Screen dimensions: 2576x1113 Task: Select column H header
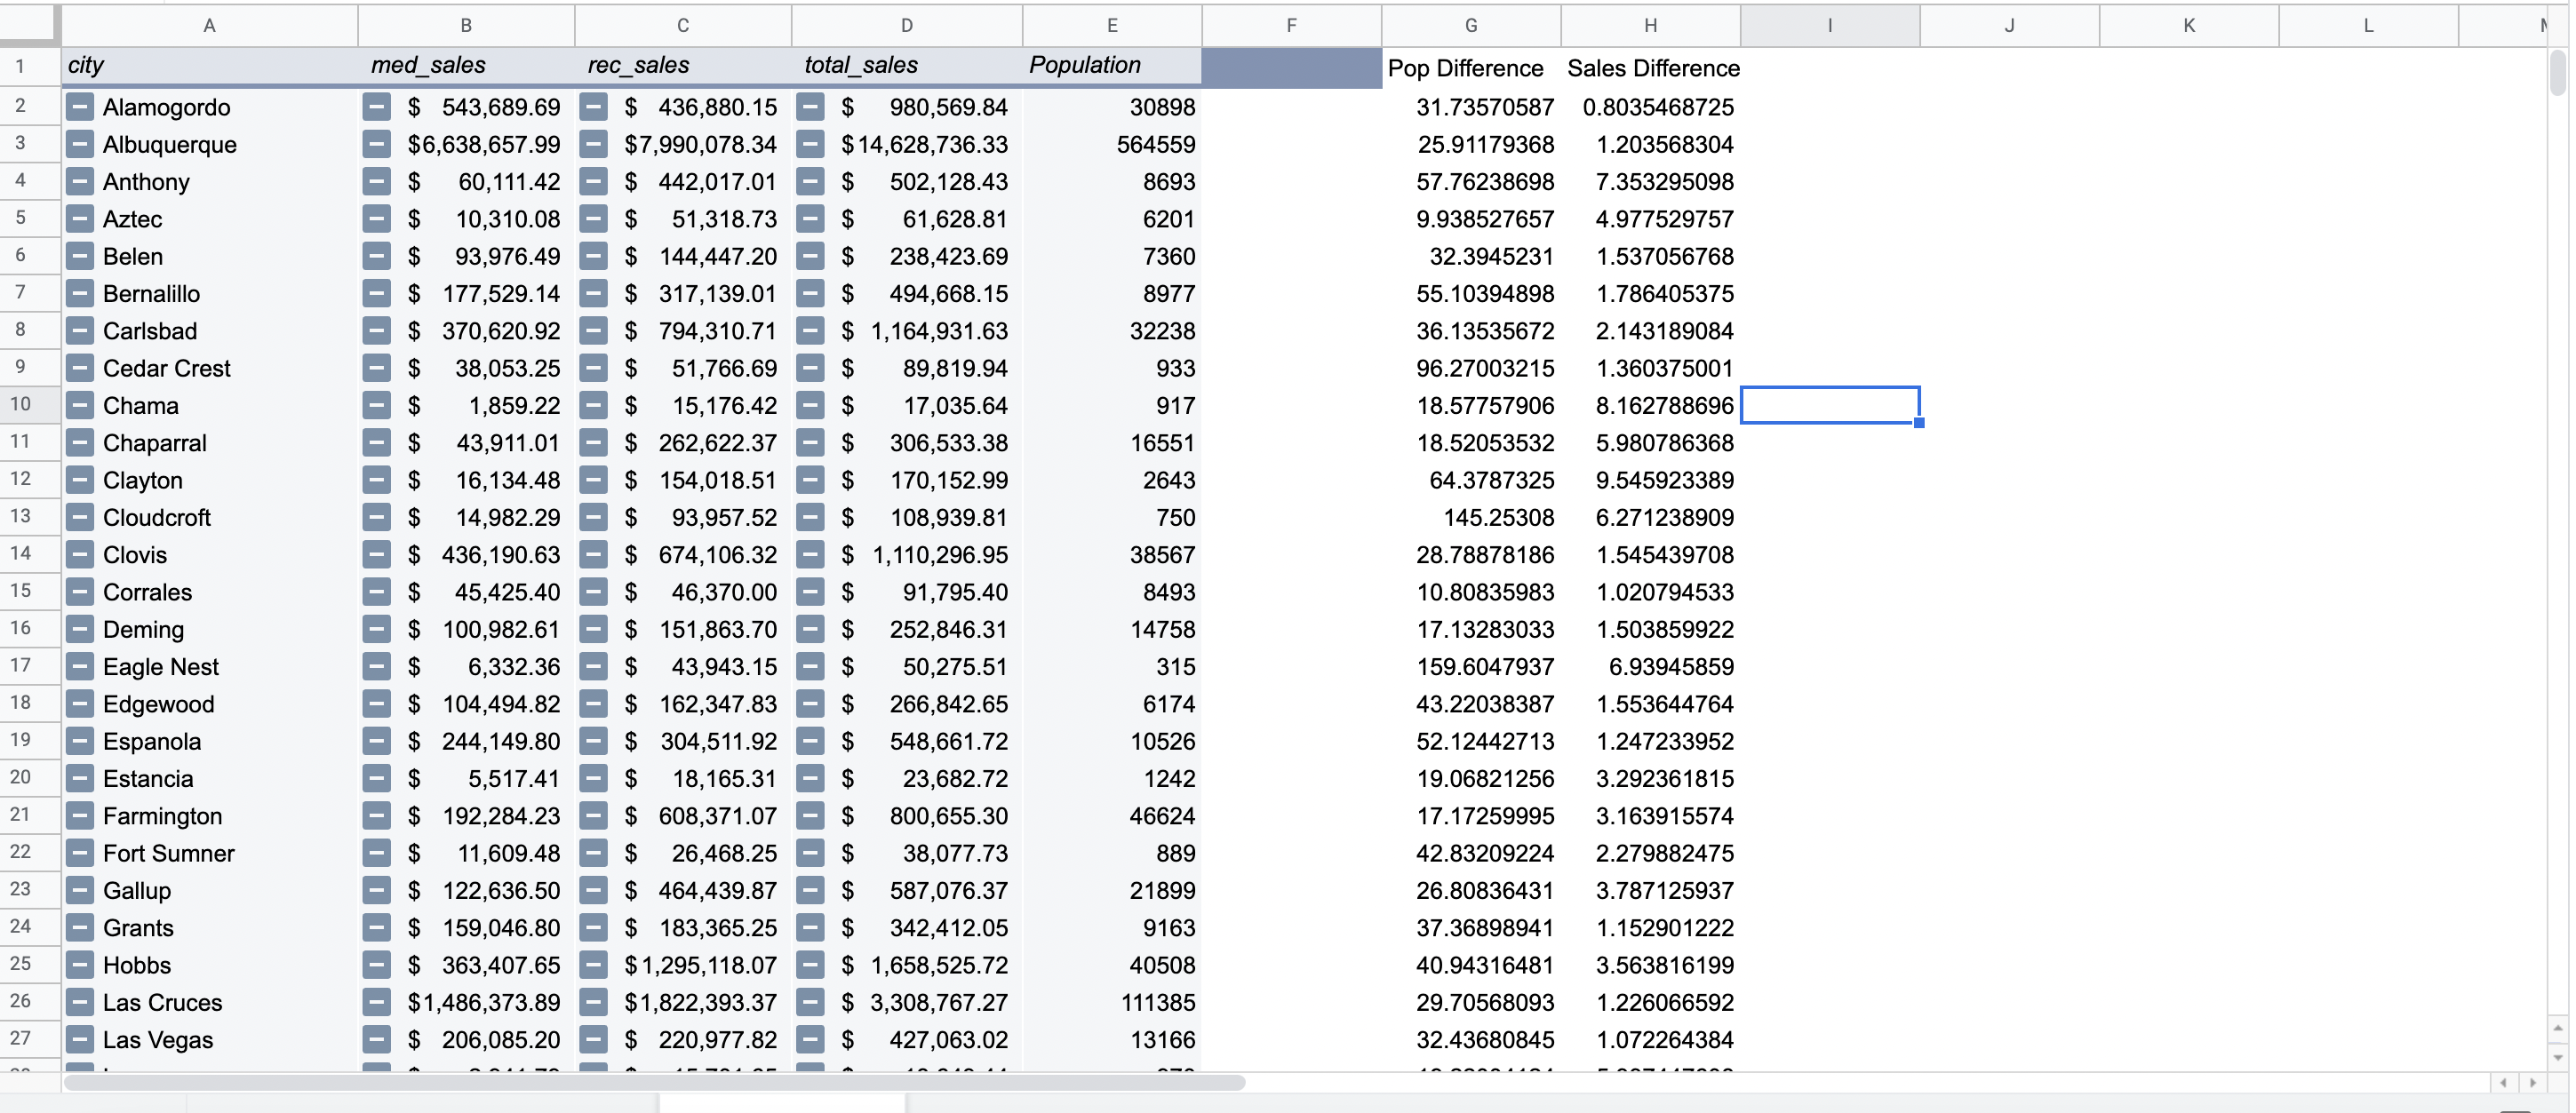(1650, 26)
